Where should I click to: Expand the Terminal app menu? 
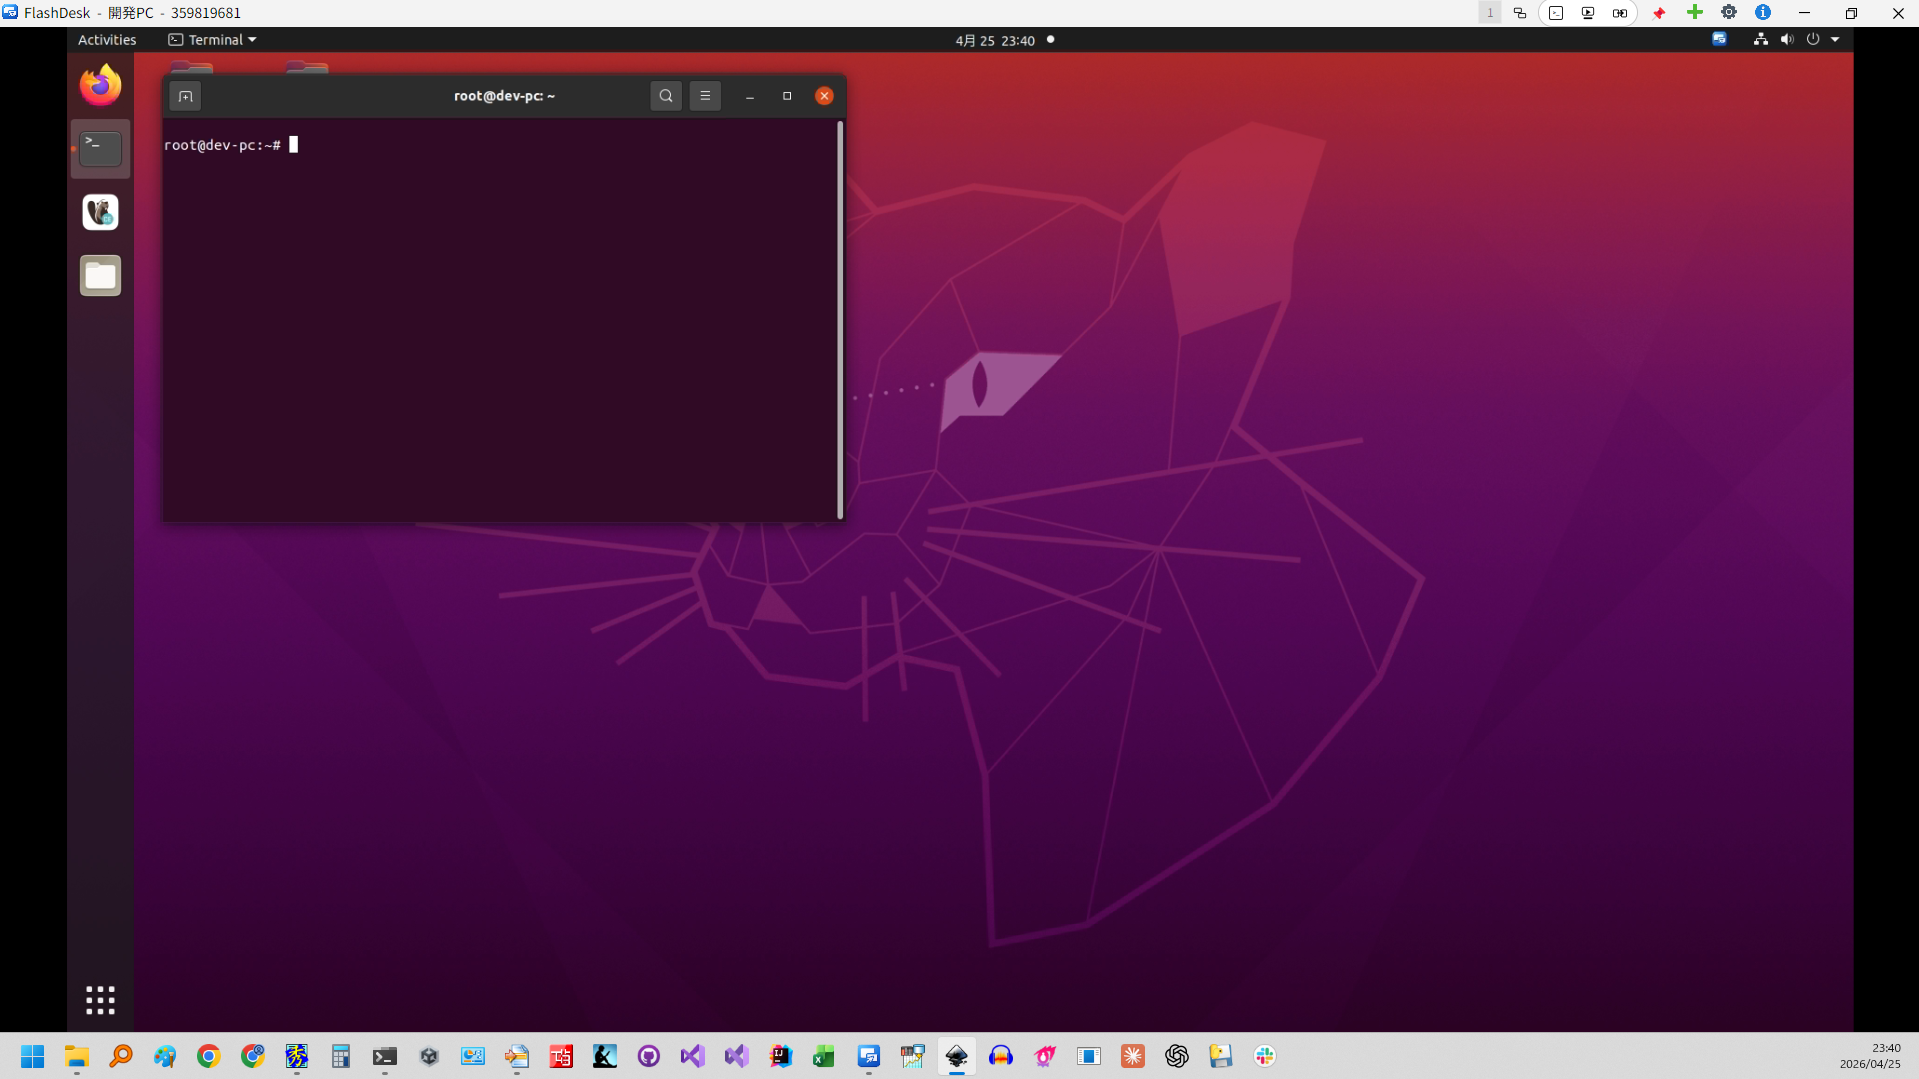point(212,40)
